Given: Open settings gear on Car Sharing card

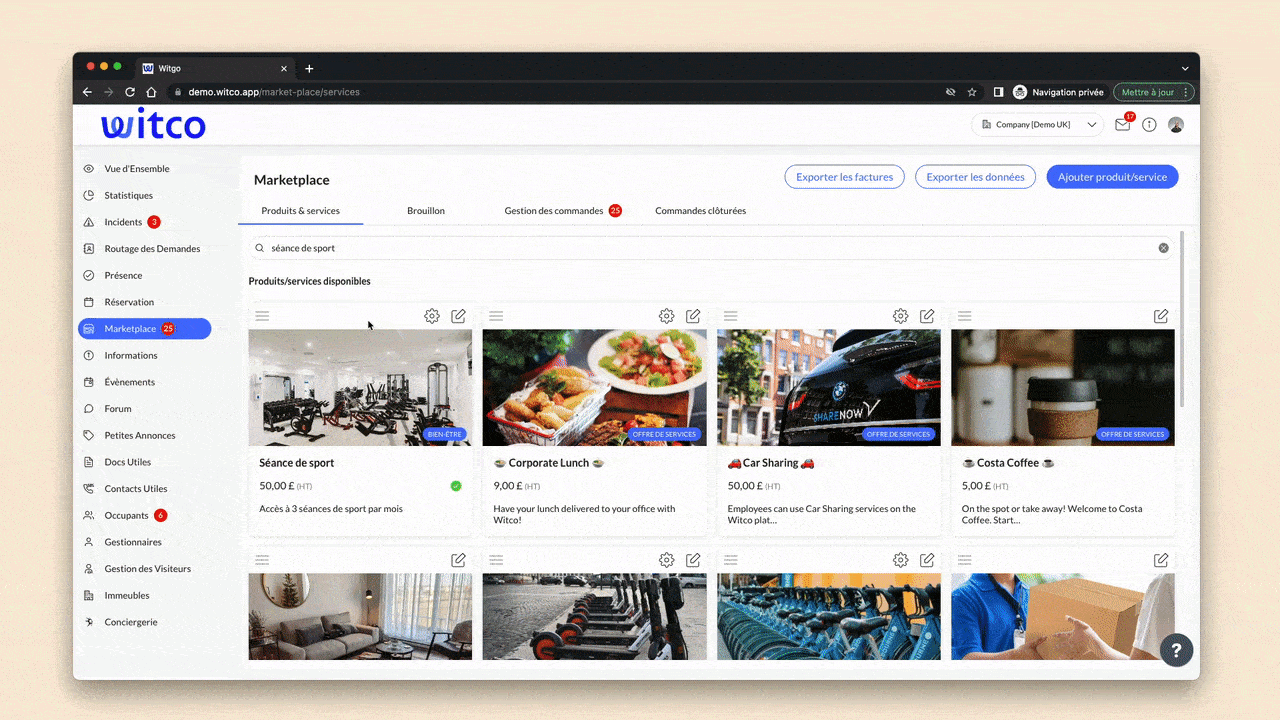Looking at the screenshot, I should [901, 316].
